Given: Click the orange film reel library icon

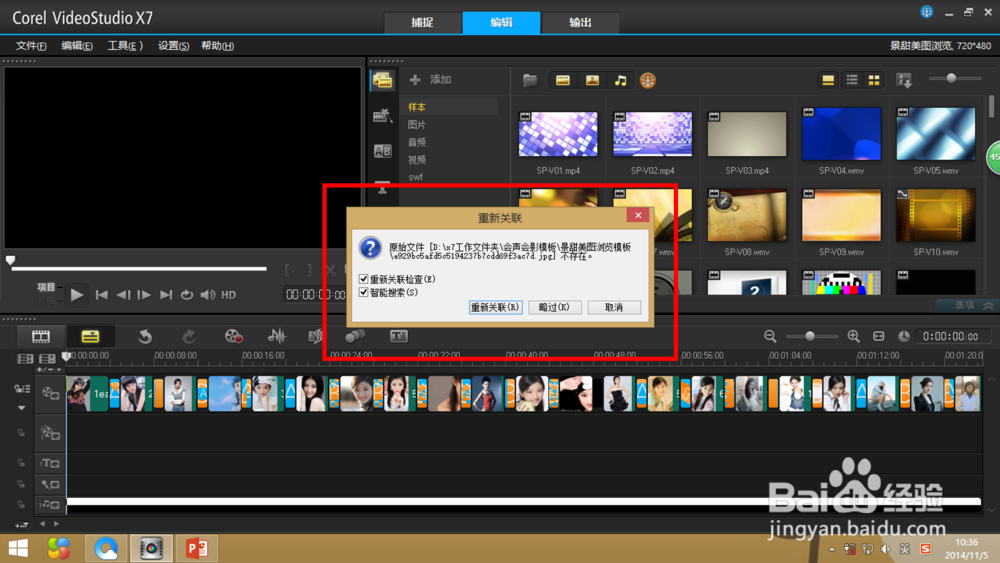Looking at the screenshot, I should (x=647, y=80).
